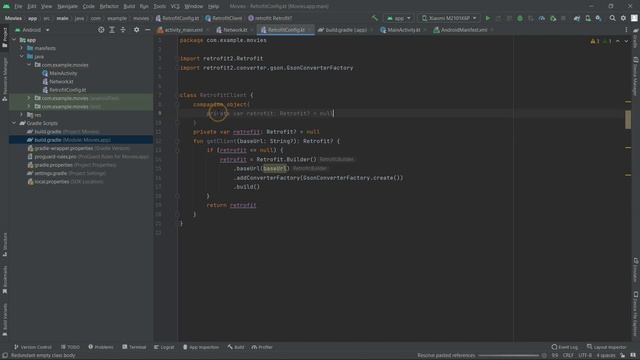The width and height of the screenshot is (640, 360).
Task: Click the Stop run icon
Action: click(563, 18)
